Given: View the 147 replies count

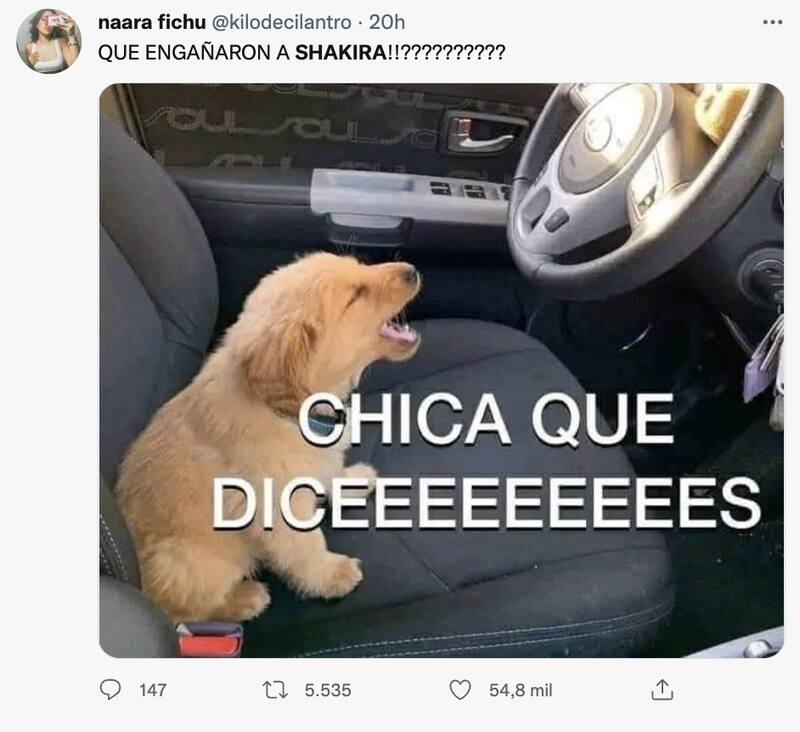Looking at the screenshot, I should 153,690.
